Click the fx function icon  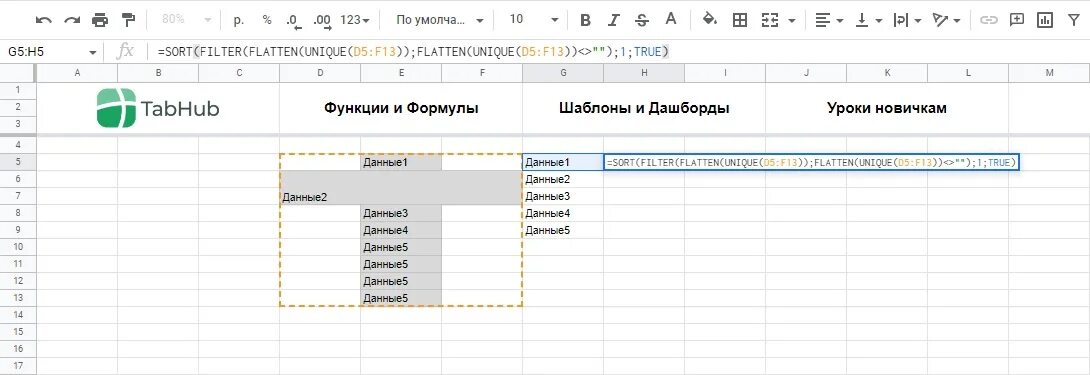126,51
